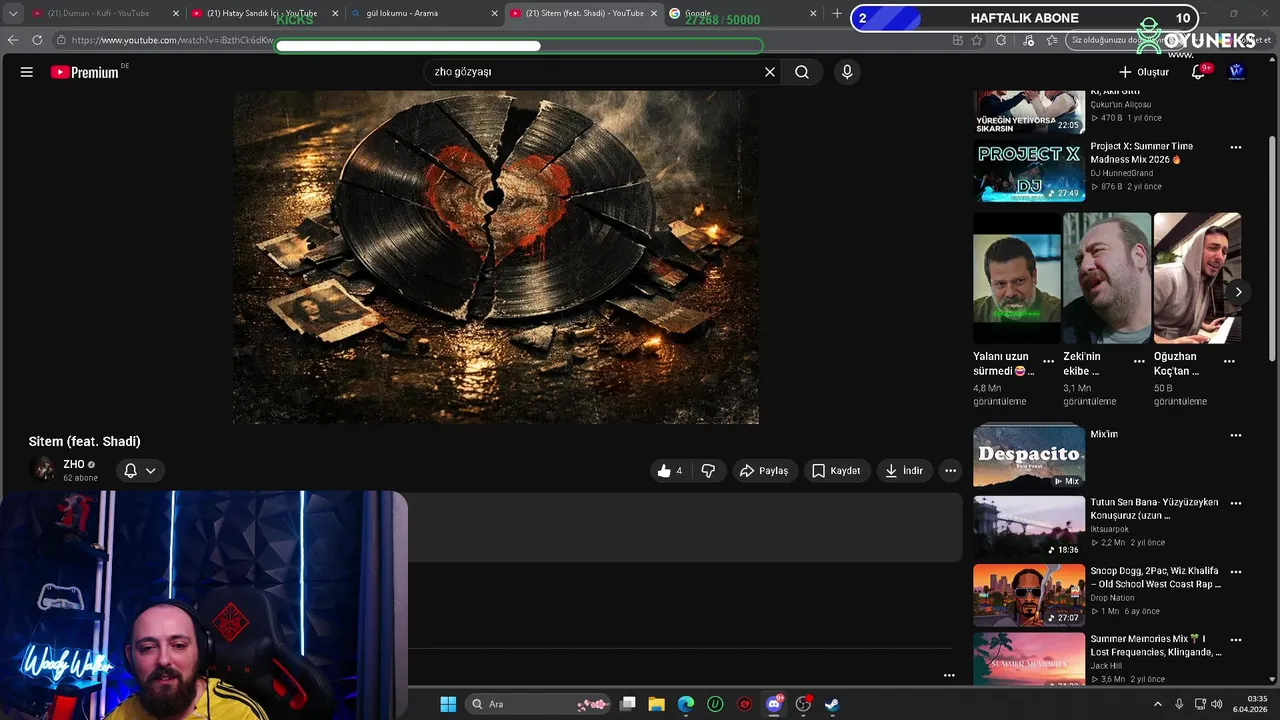
Task: Open ZHO channel name link
Action: click(74, 464)
